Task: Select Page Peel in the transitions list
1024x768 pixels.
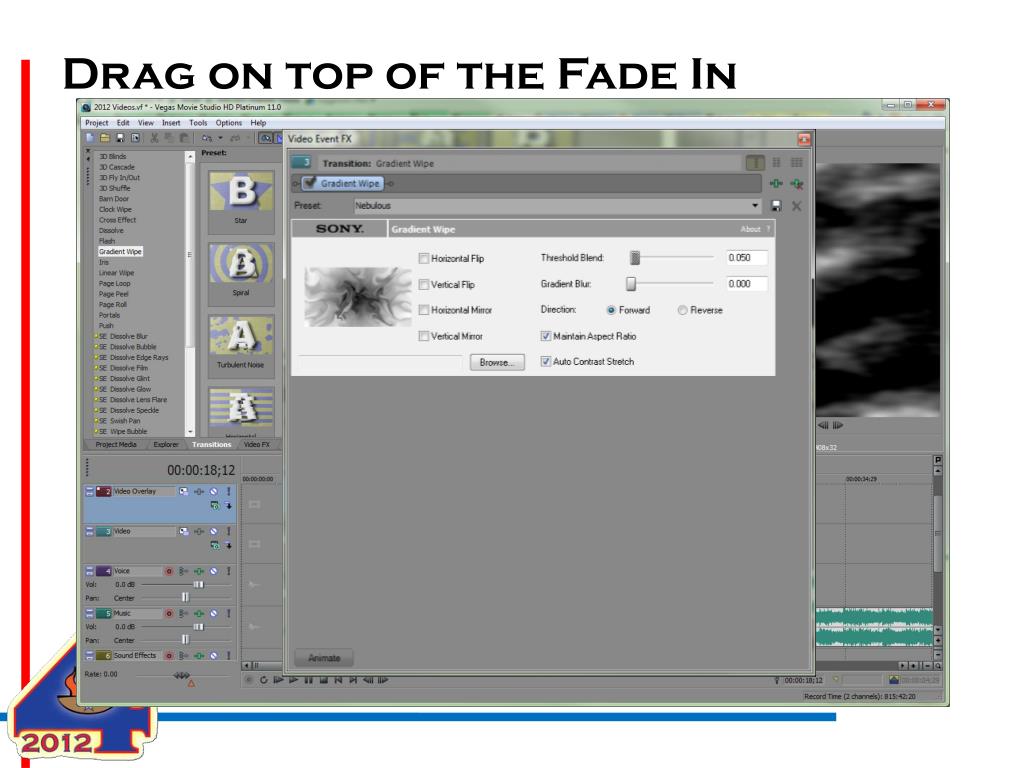Action: [114, 295]
